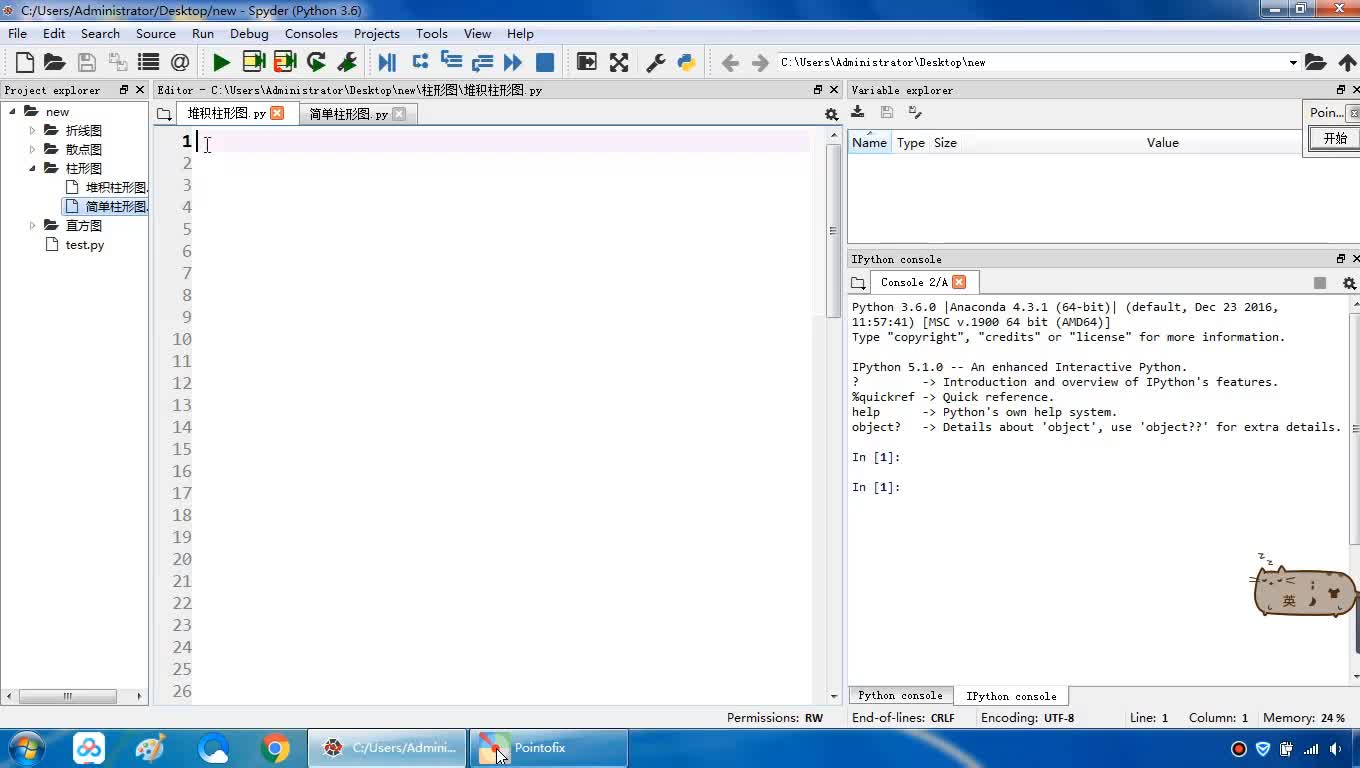The height and width of the screenshot is (768, 1360).
Task: Click the Python path manager icon
Action: [x=686, y=62]
